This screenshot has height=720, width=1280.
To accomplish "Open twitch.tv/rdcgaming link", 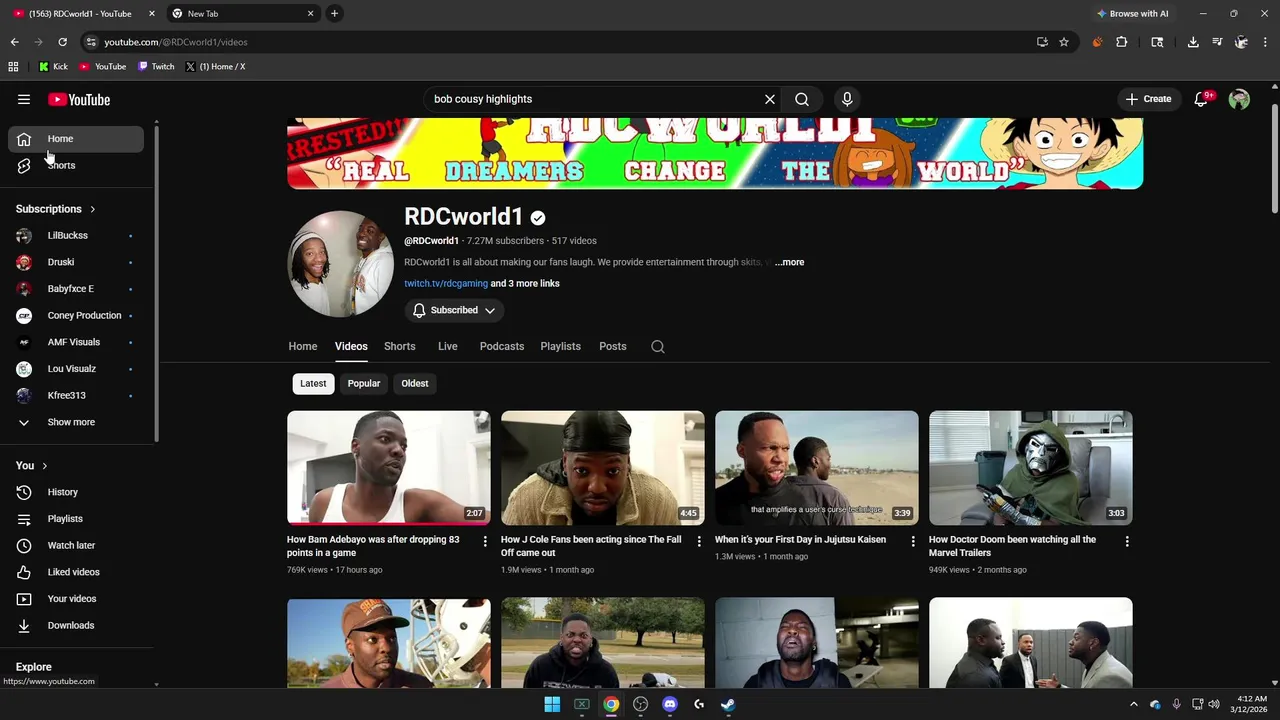I will (x=446, y=284).
